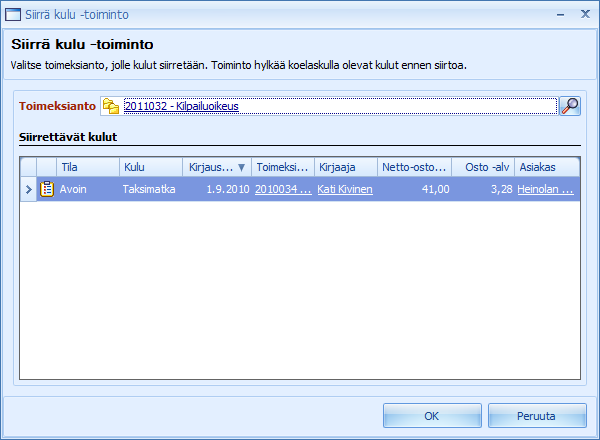The width and height of the screenshot is (600, 440).
Task: Click the Kirjaaja column header
Action: click(346, 167)
